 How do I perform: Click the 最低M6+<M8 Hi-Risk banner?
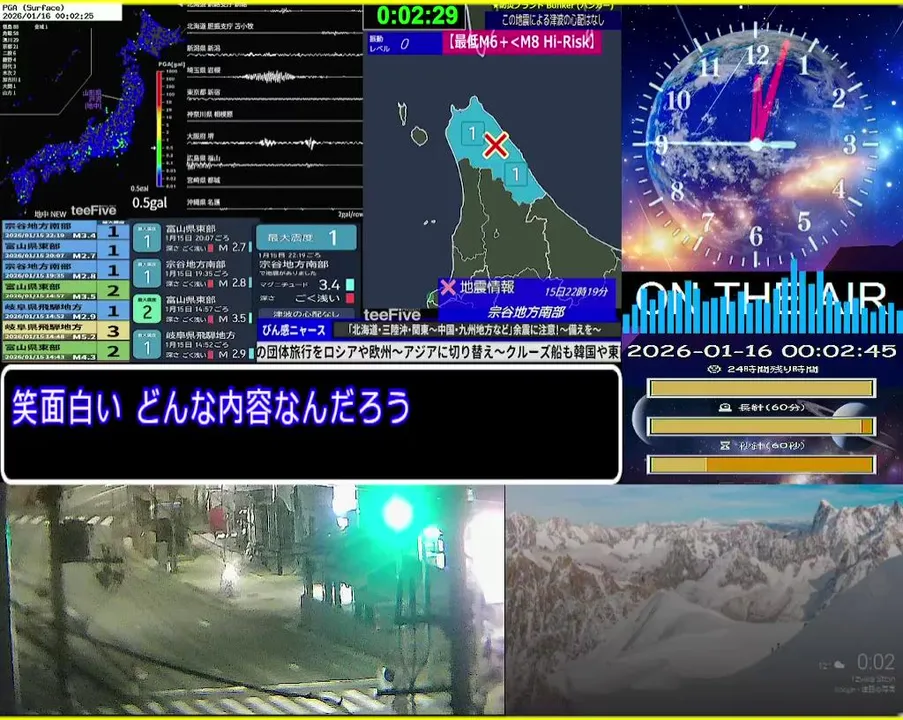[x=522, y=42]
